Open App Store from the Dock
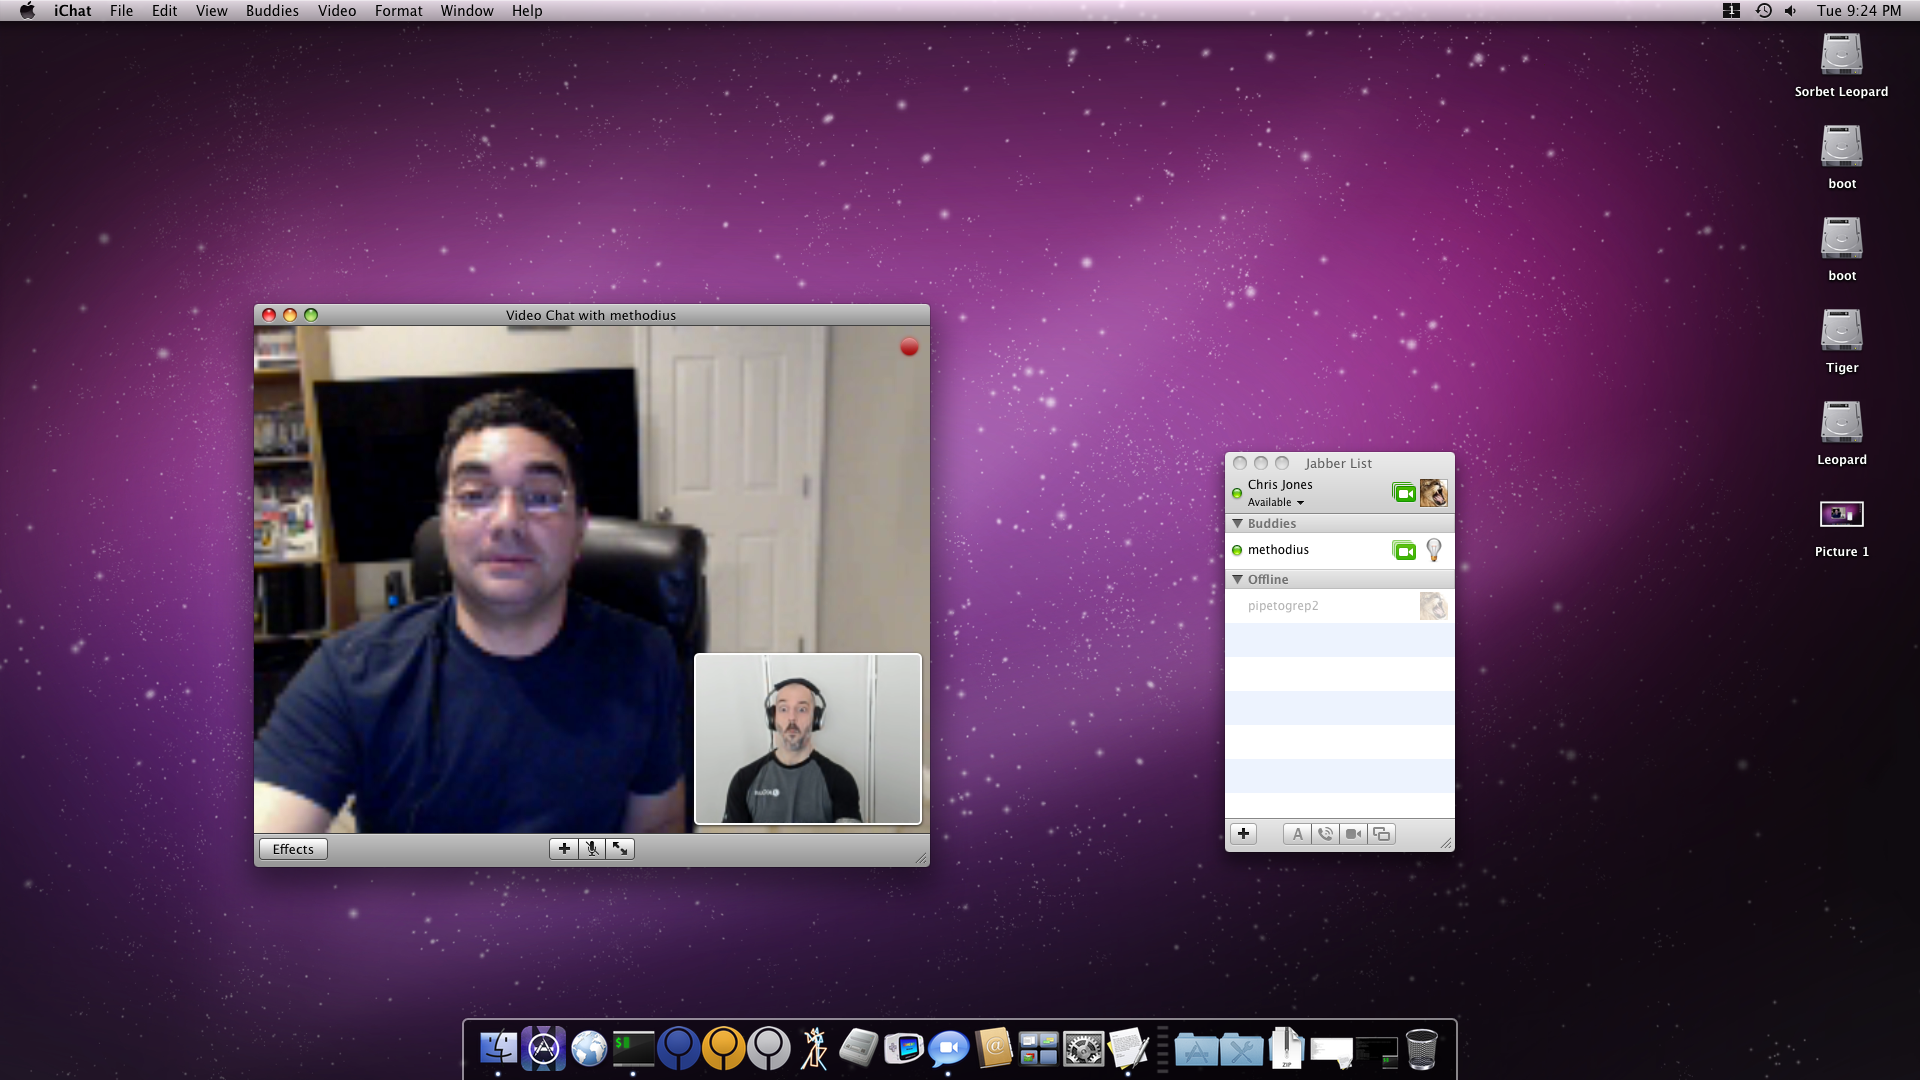The image size is (1920, 1080). coord(543,1049)
